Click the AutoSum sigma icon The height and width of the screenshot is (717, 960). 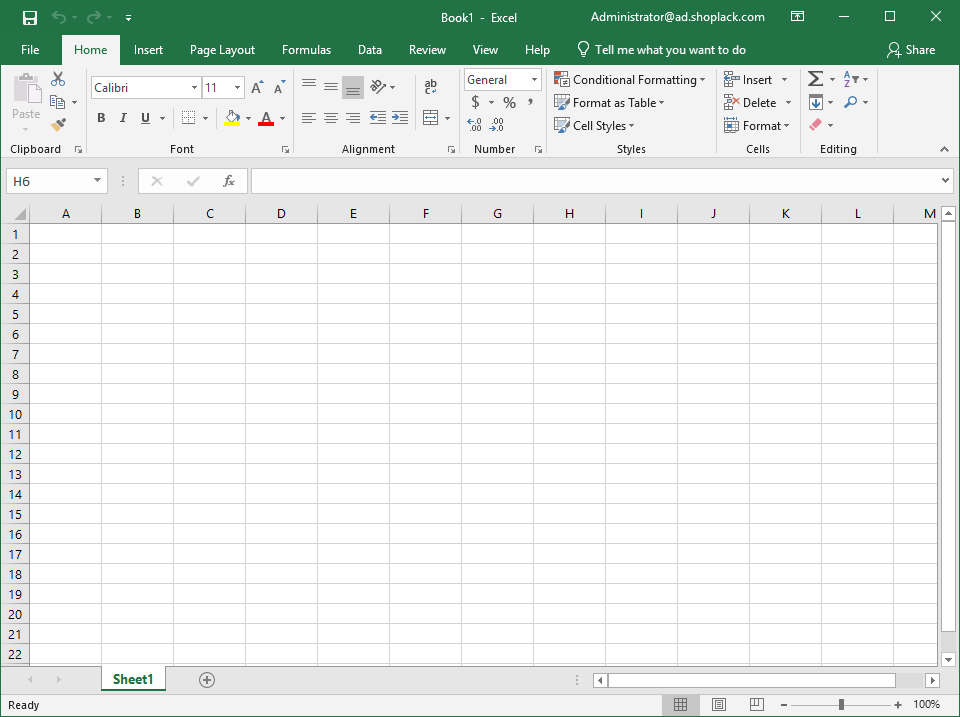coord(815,79)
